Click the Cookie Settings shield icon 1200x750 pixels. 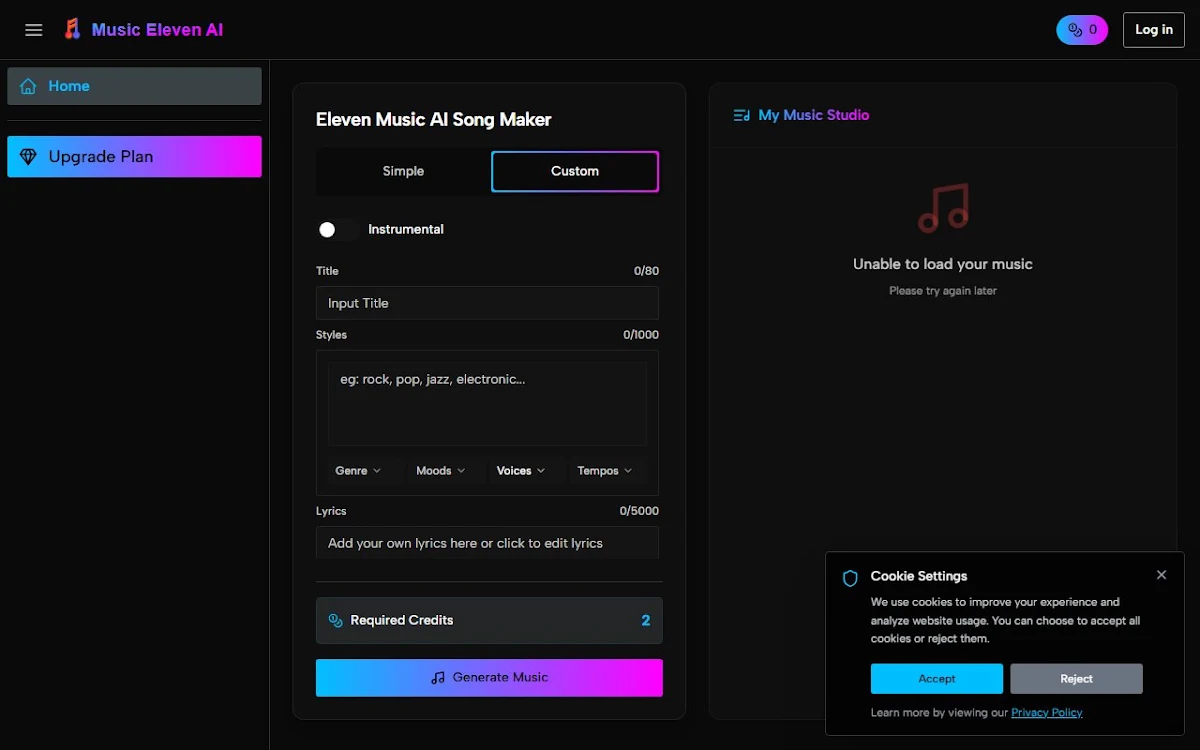click(850, 578)
